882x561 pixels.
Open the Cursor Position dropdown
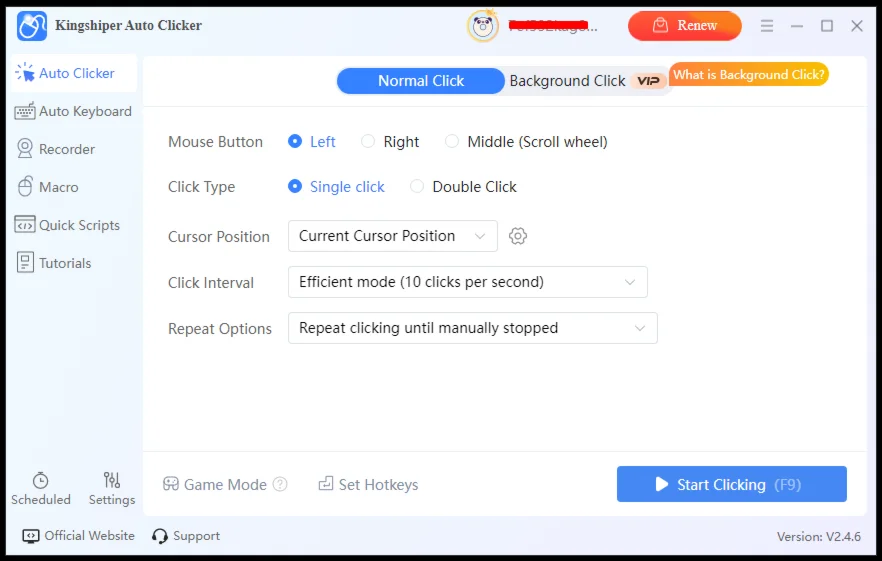click(393, 236)
